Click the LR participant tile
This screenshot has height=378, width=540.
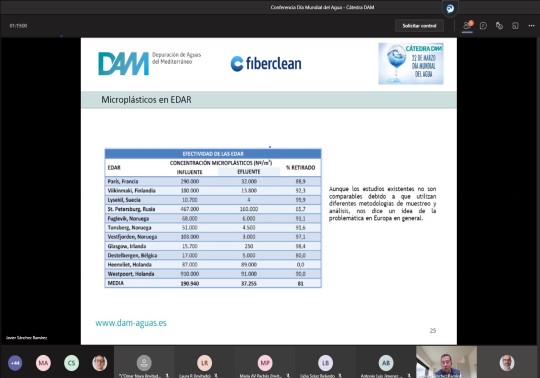[x=205, y=362]
